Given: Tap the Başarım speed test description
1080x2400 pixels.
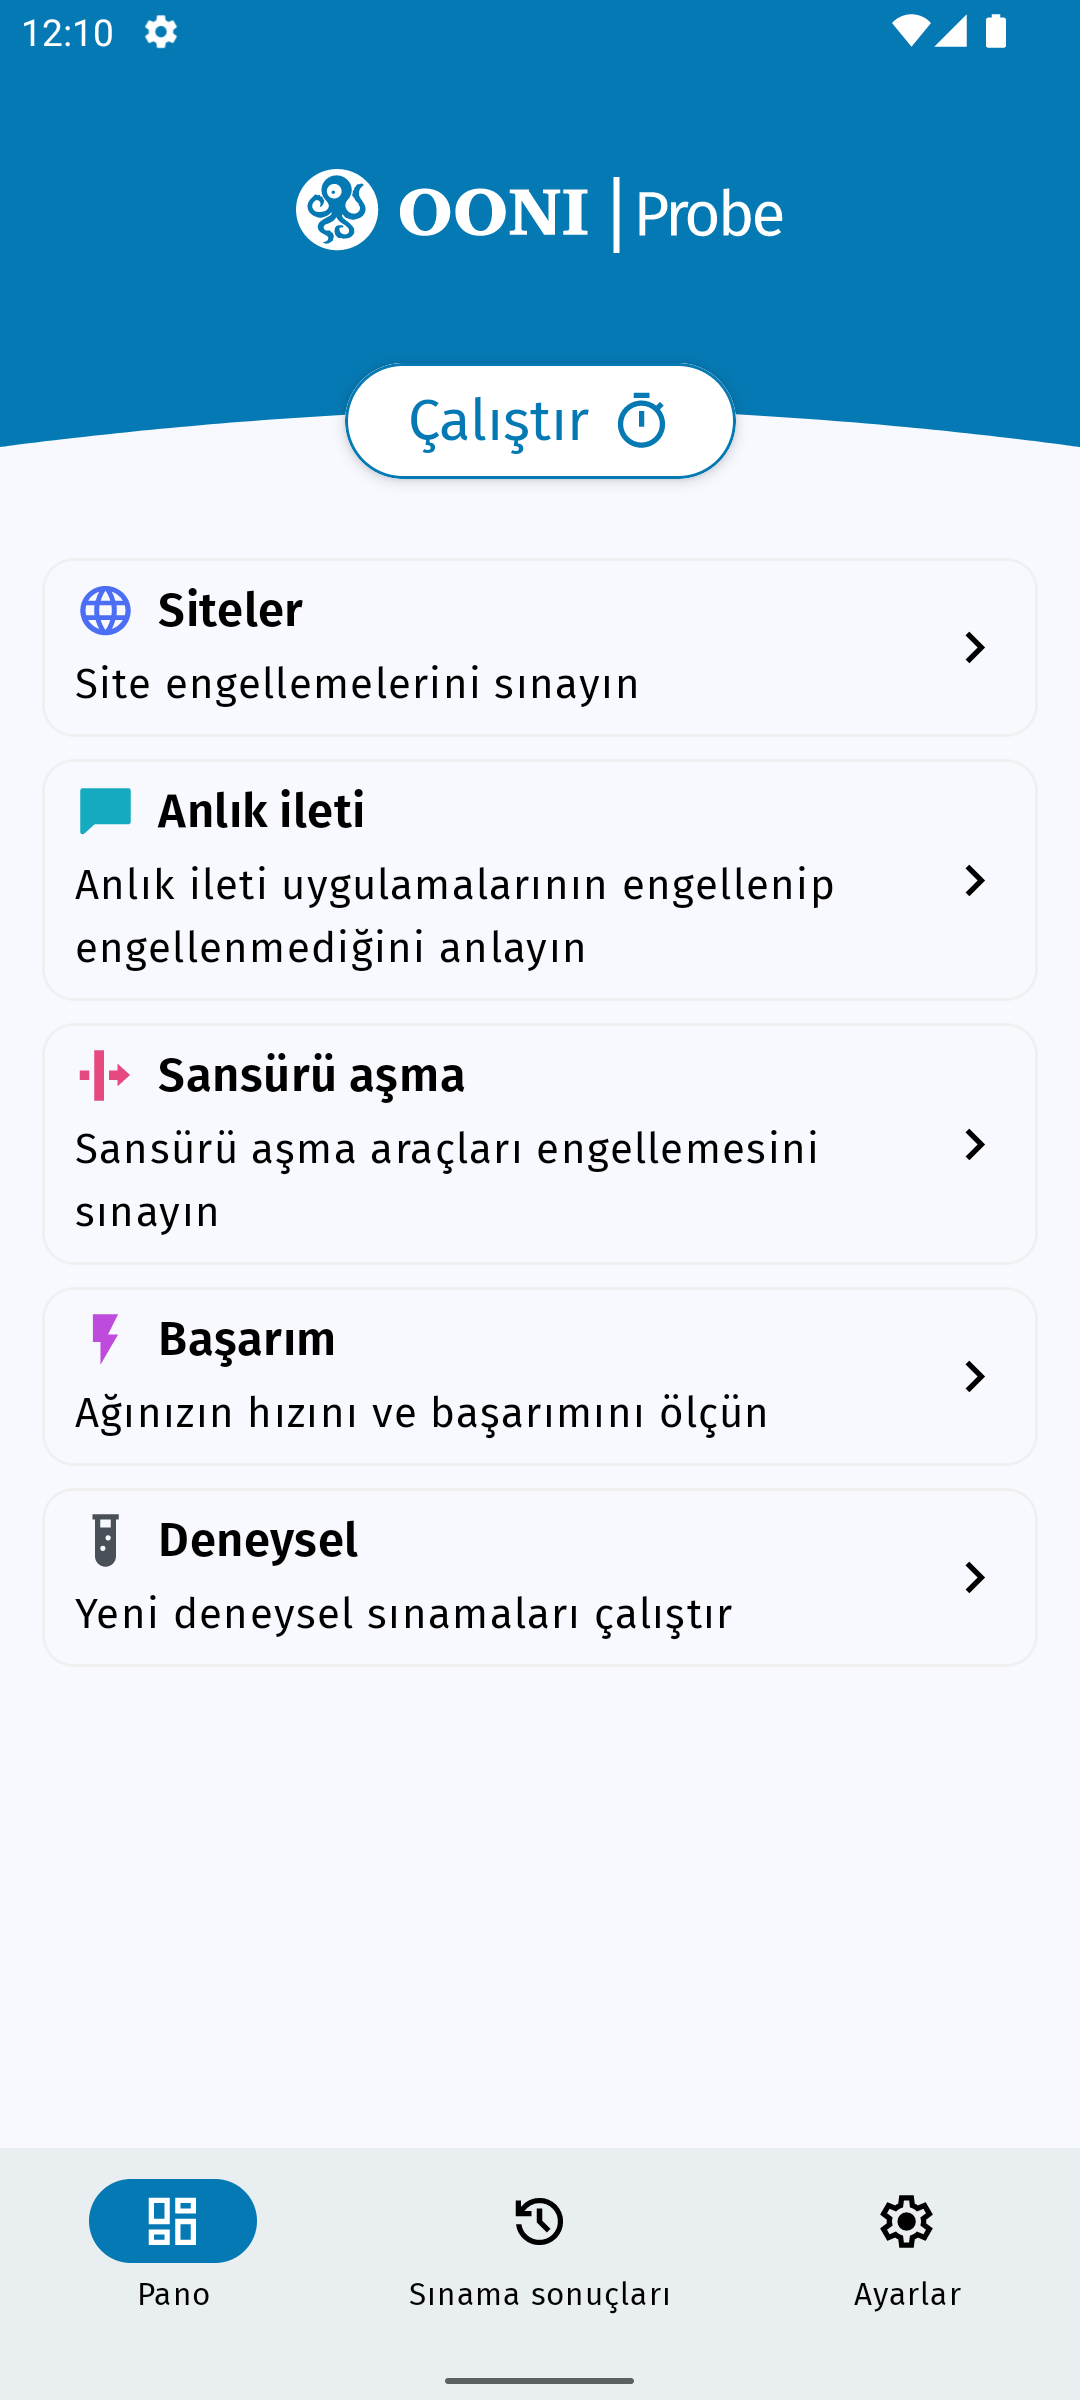Looking at the screenshot, I should pos(422,1413).
